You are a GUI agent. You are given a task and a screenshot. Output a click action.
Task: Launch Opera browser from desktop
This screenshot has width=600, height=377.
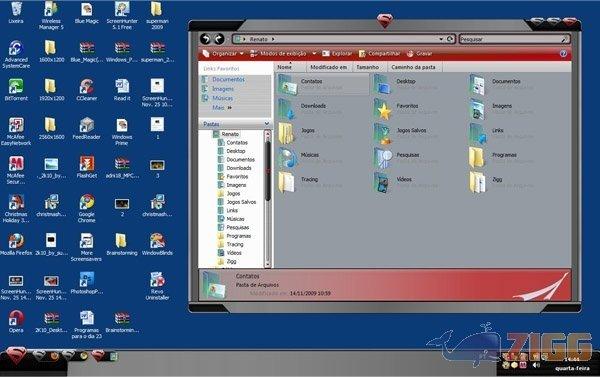click(16, 322)
